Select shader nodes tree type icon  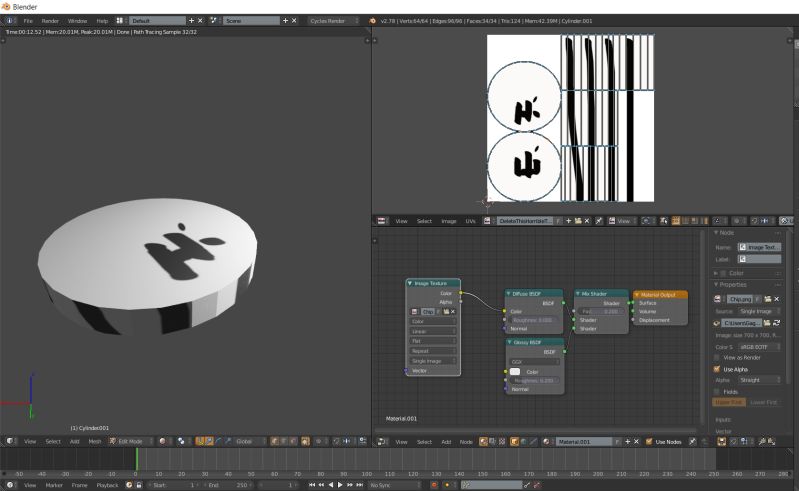click(x=483, y=442)
